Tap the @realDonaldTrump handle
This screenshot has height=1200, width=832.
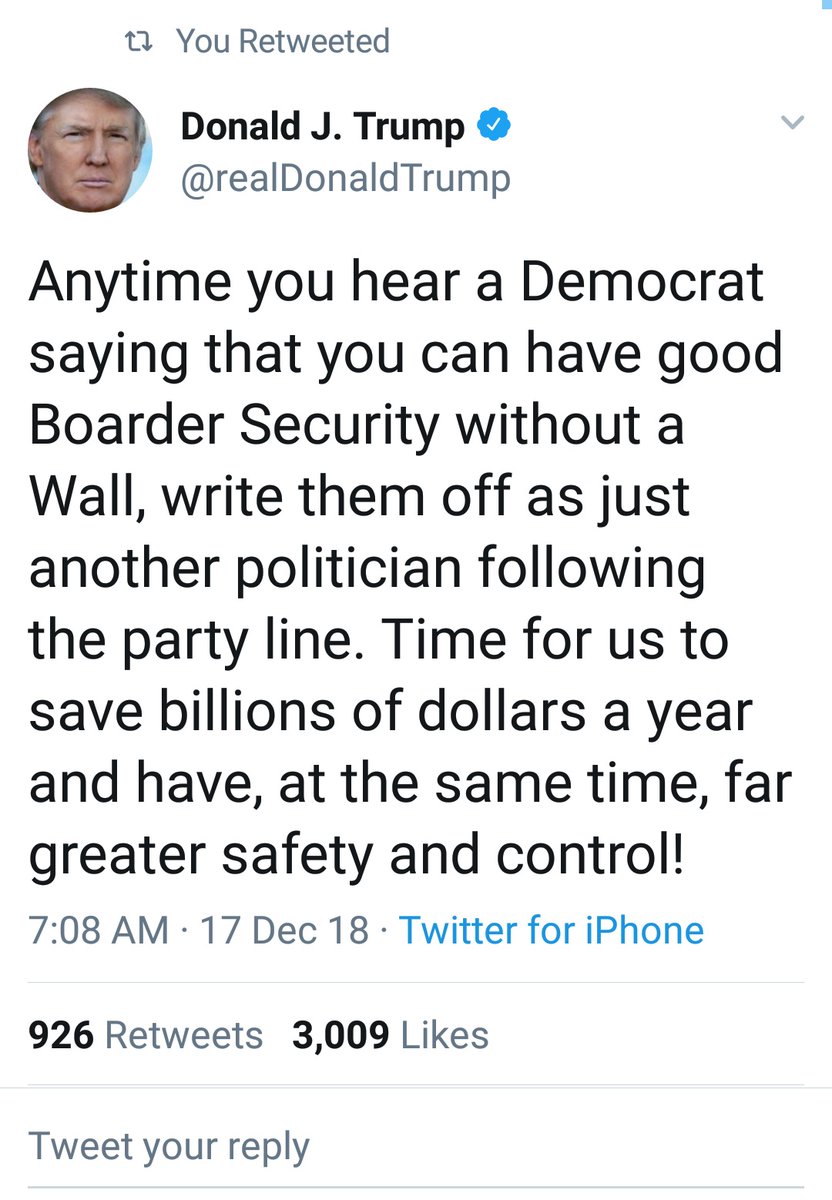(345, 179)
